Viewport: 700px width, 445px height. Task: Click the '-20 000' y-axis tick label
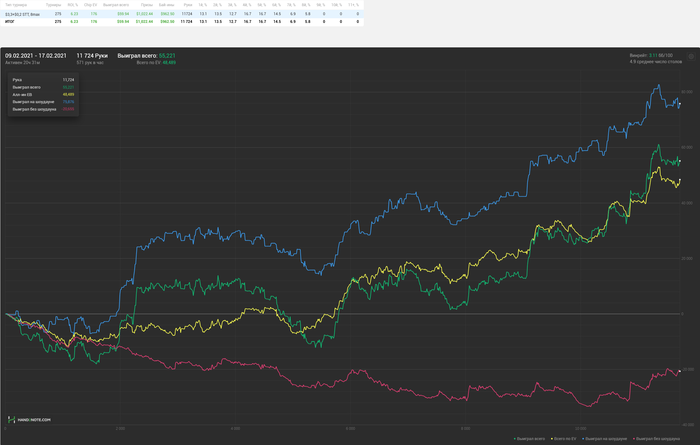tap(687, 370)
